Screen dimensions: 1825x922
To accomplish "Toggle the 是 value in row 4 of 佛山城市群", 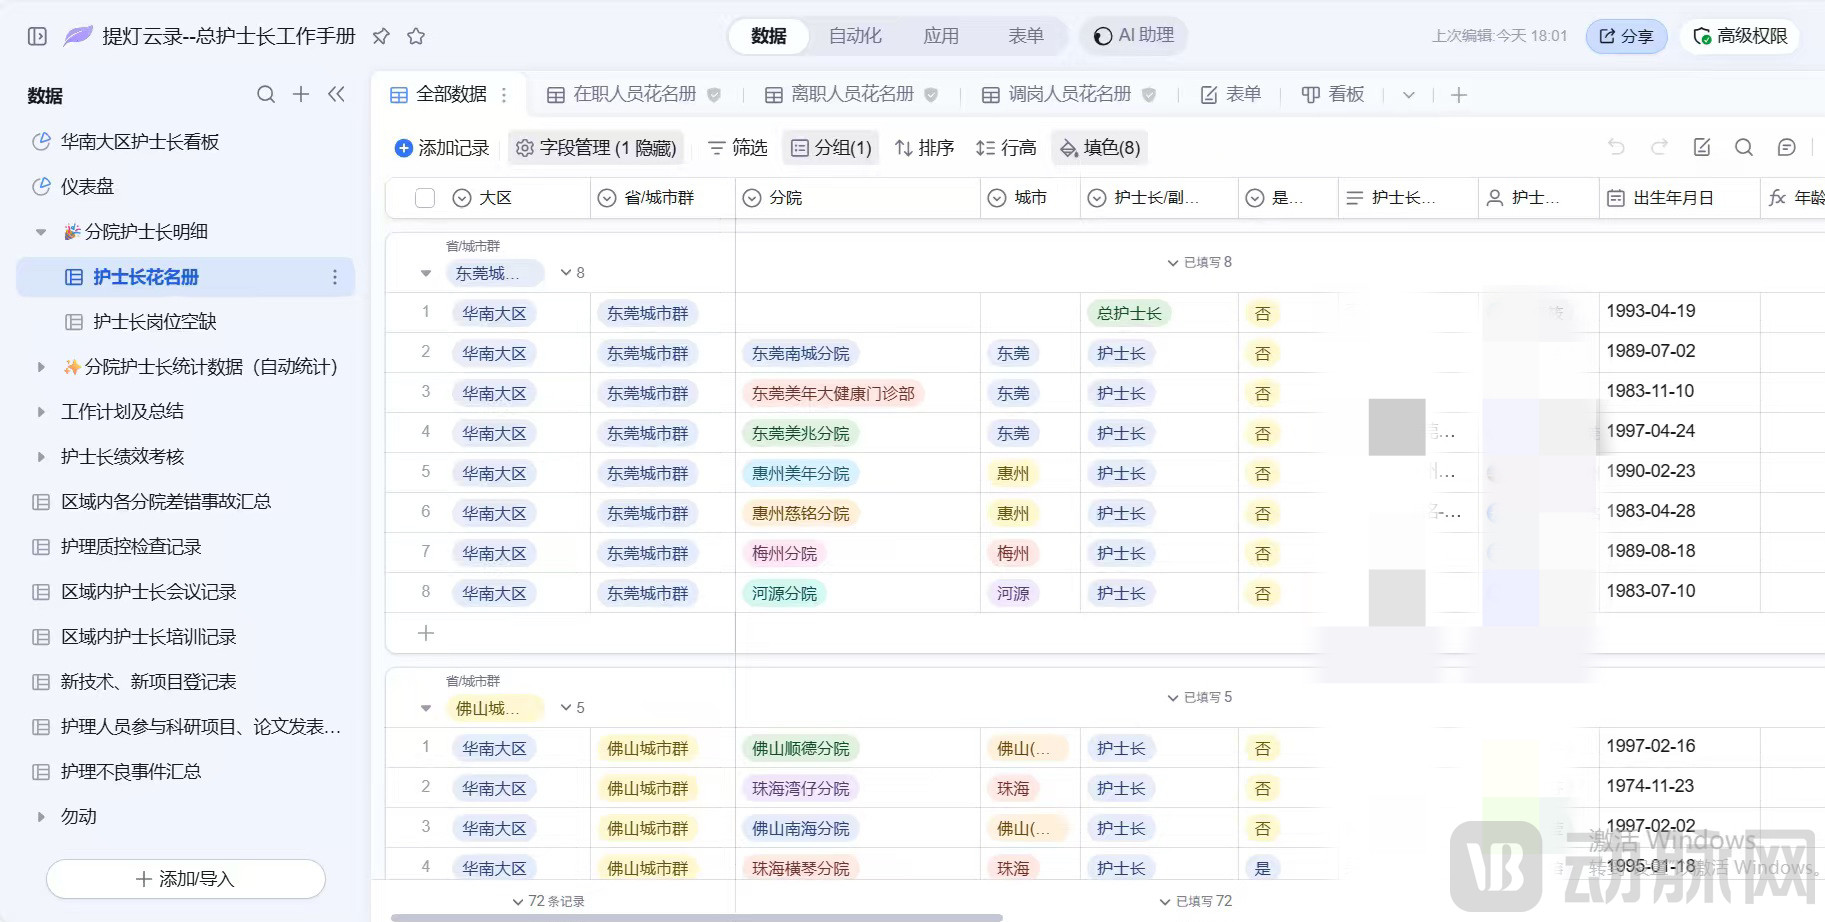I will [1263, 867].
